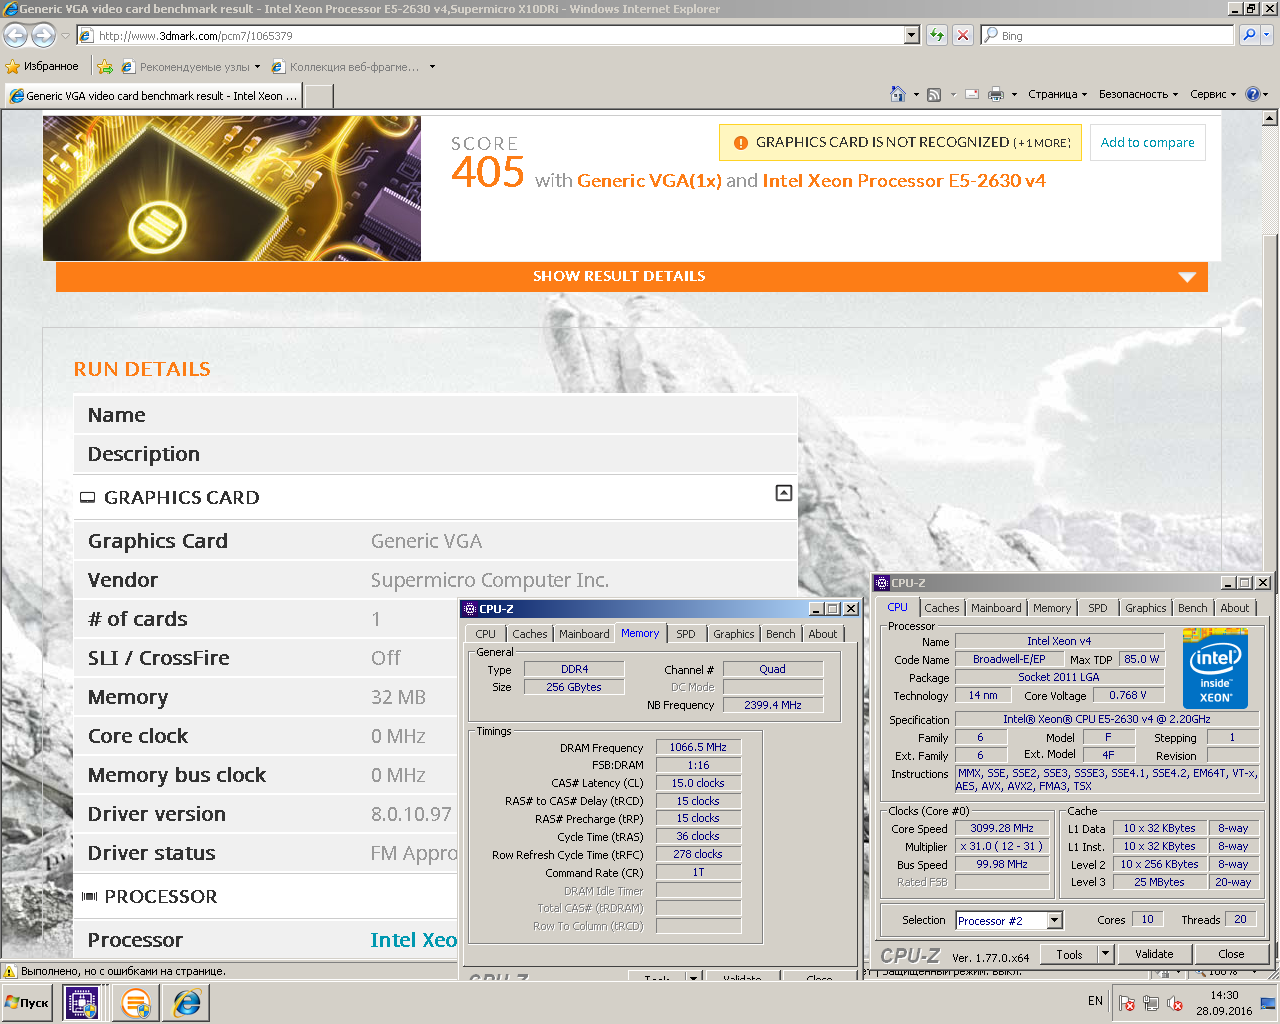Click the clock showing 14:30
The width and height of the screenshot is (1280, 1024).
1224,995
